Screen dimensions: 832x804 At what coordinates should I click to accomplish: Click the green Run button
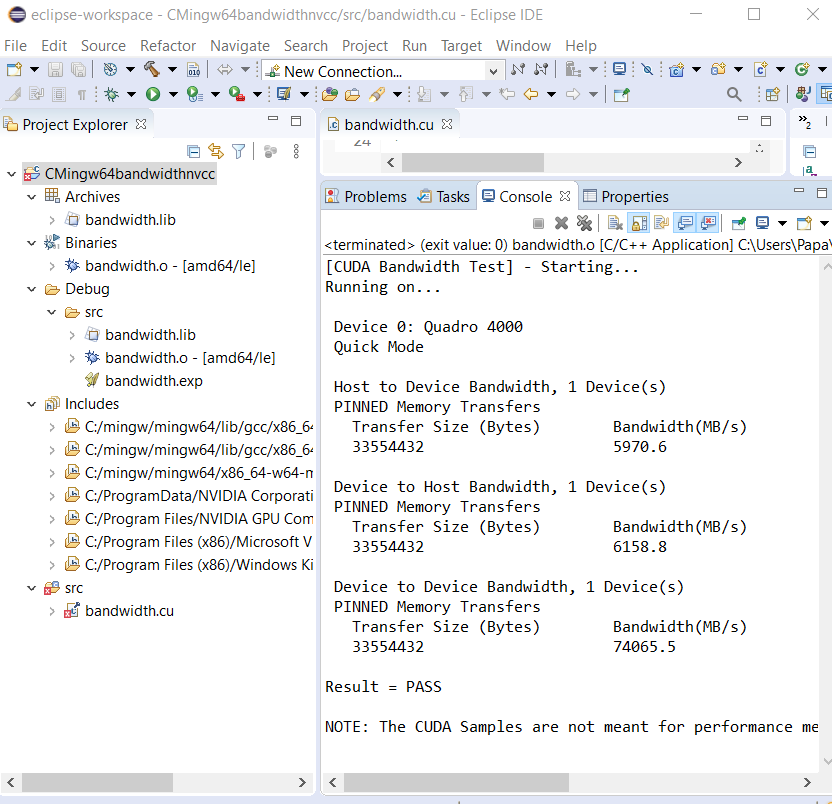click(153, 94)
